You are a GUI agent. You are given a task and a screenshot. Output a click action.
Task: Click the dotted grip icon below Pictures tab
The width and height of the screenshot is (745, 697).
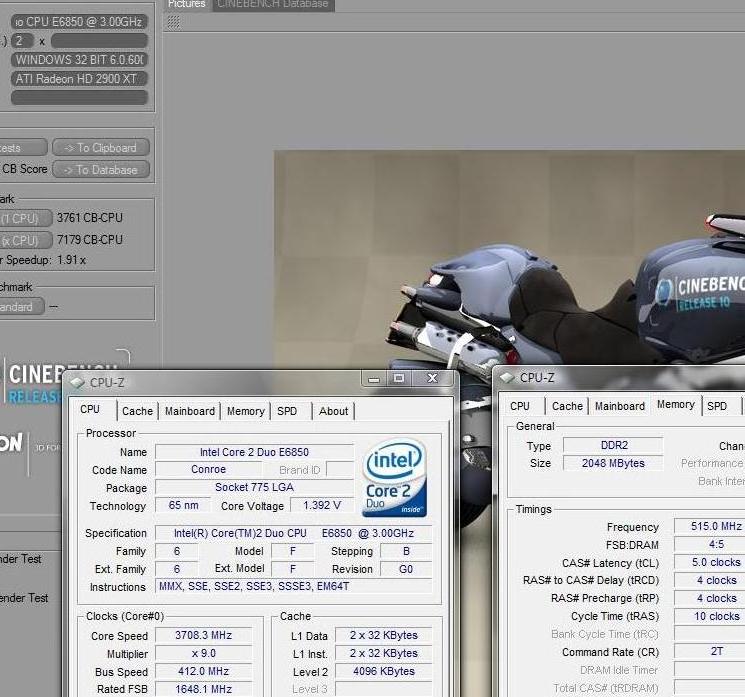174,22
